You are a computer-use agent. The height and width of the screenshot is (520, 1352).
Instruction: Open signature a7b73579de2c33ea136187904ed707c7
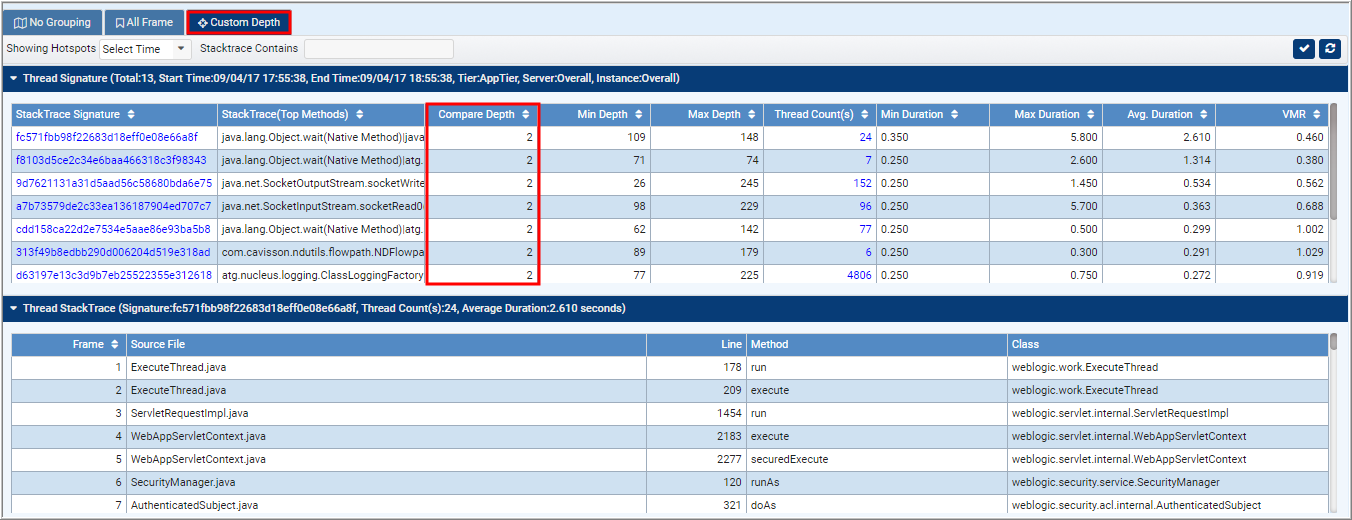pyautogui.click(x=113, y=206)
